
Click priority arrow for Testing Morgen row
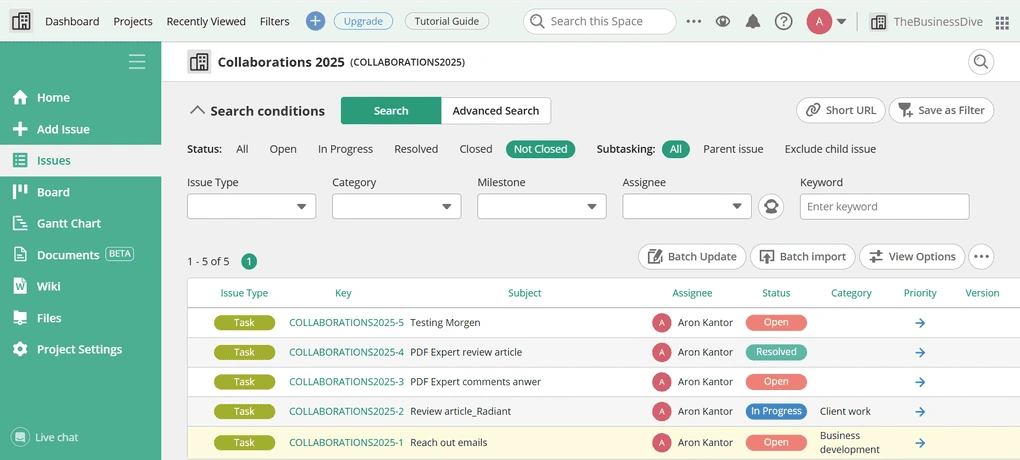(920, 323)
